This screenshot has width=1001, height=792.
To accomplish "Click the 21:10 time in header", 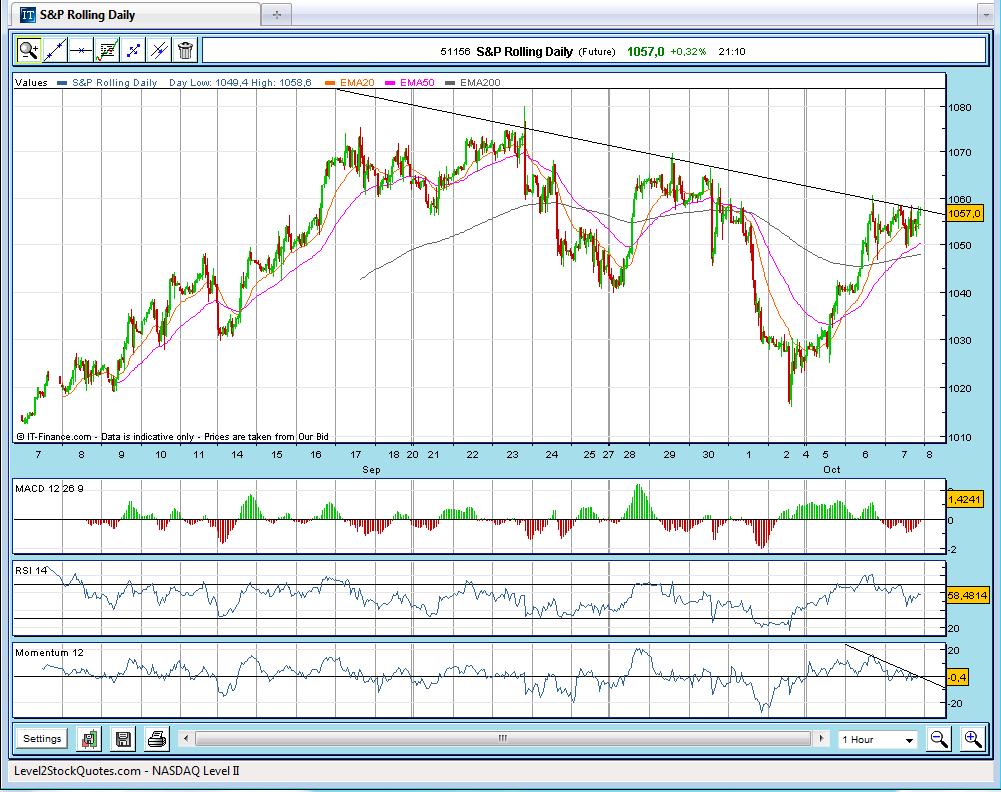I will click(x=732, y=52).
